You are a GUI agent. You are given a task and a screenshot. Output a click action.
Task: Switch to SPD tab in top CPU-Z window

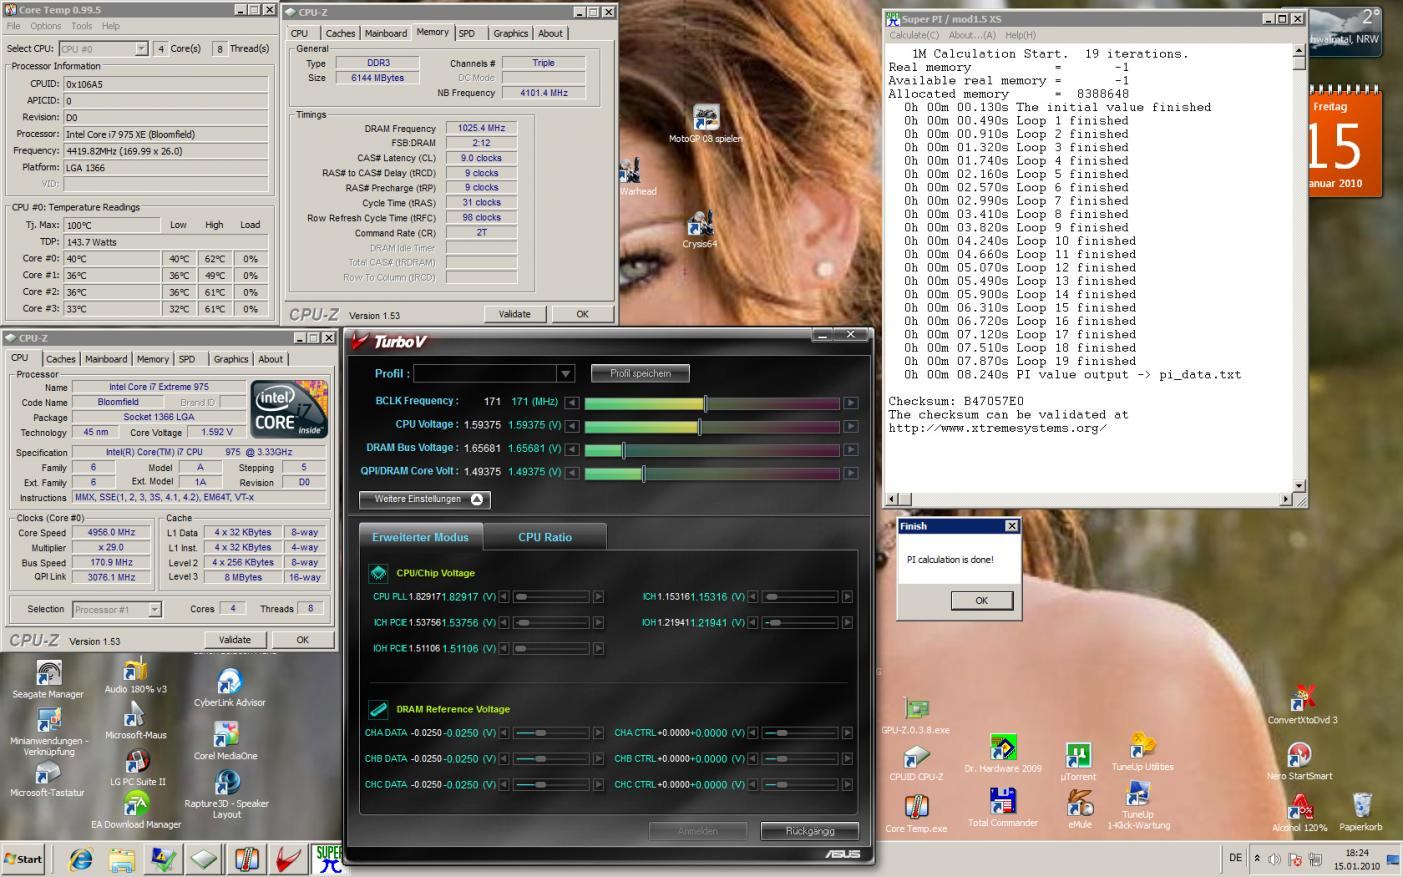pos(467,33)
